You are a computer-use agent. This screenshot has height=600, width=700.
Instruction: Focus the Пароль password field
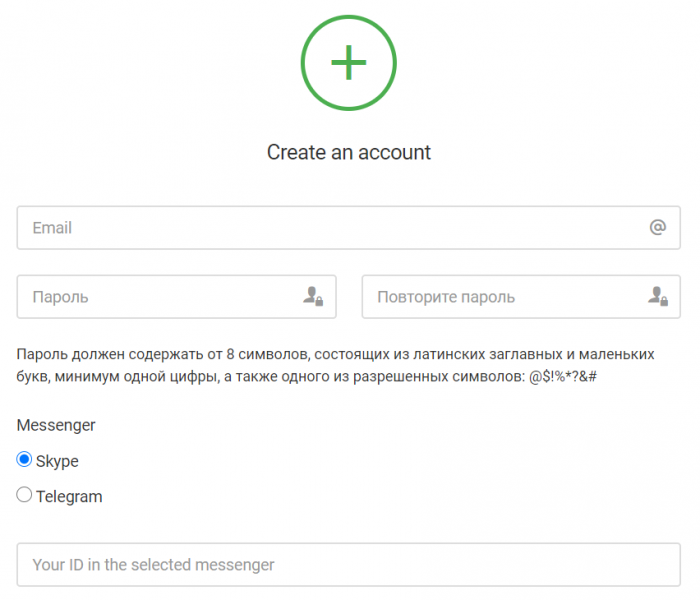pyautogui.click(x=176, y=297)
